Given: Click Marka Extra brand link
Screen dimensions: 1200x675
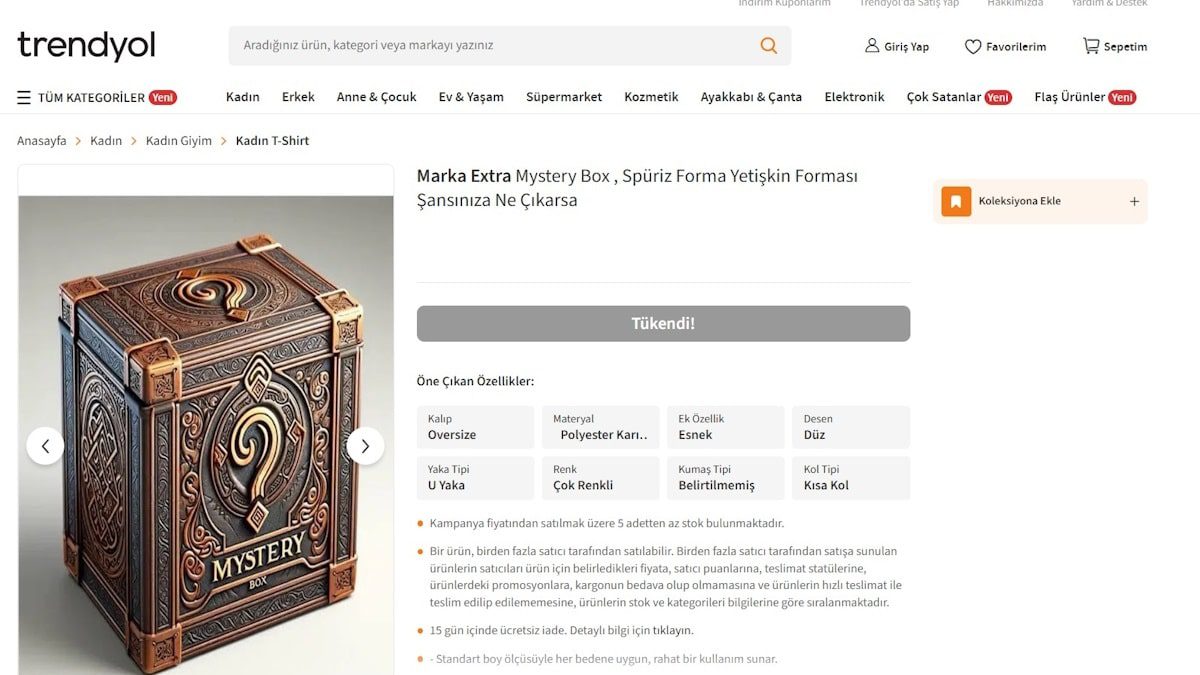Looking at the screenshot, I should (464, 176).
